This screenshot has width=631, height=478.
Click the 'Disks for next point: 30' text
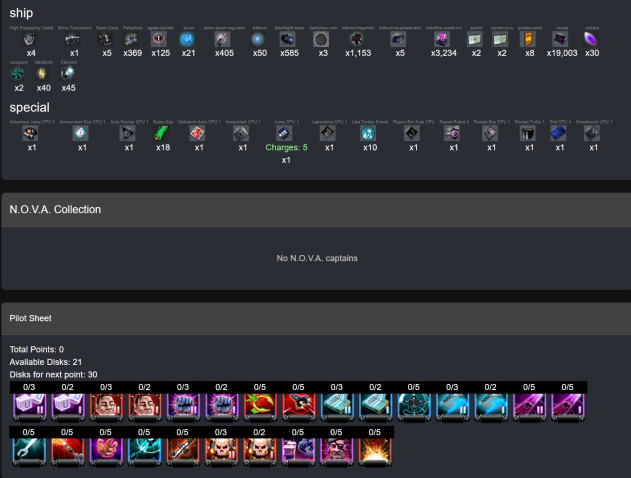[x=53, y=375]
